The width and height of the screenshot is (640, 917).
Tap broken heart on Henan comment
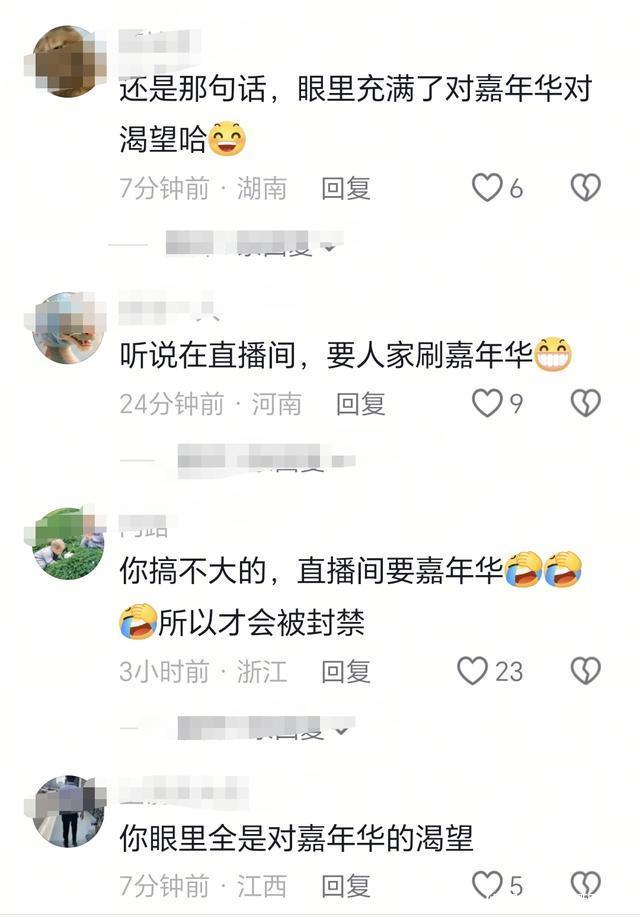pyautogui.click(x=586, y=404)
